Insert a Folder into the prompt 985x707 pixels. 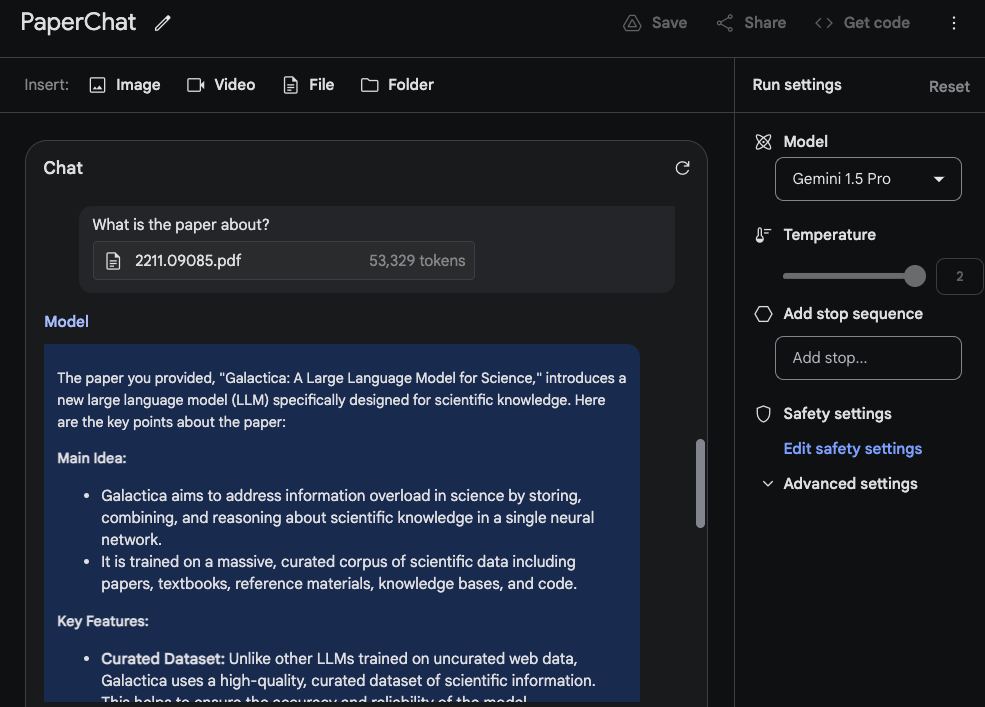pos(397,85)
